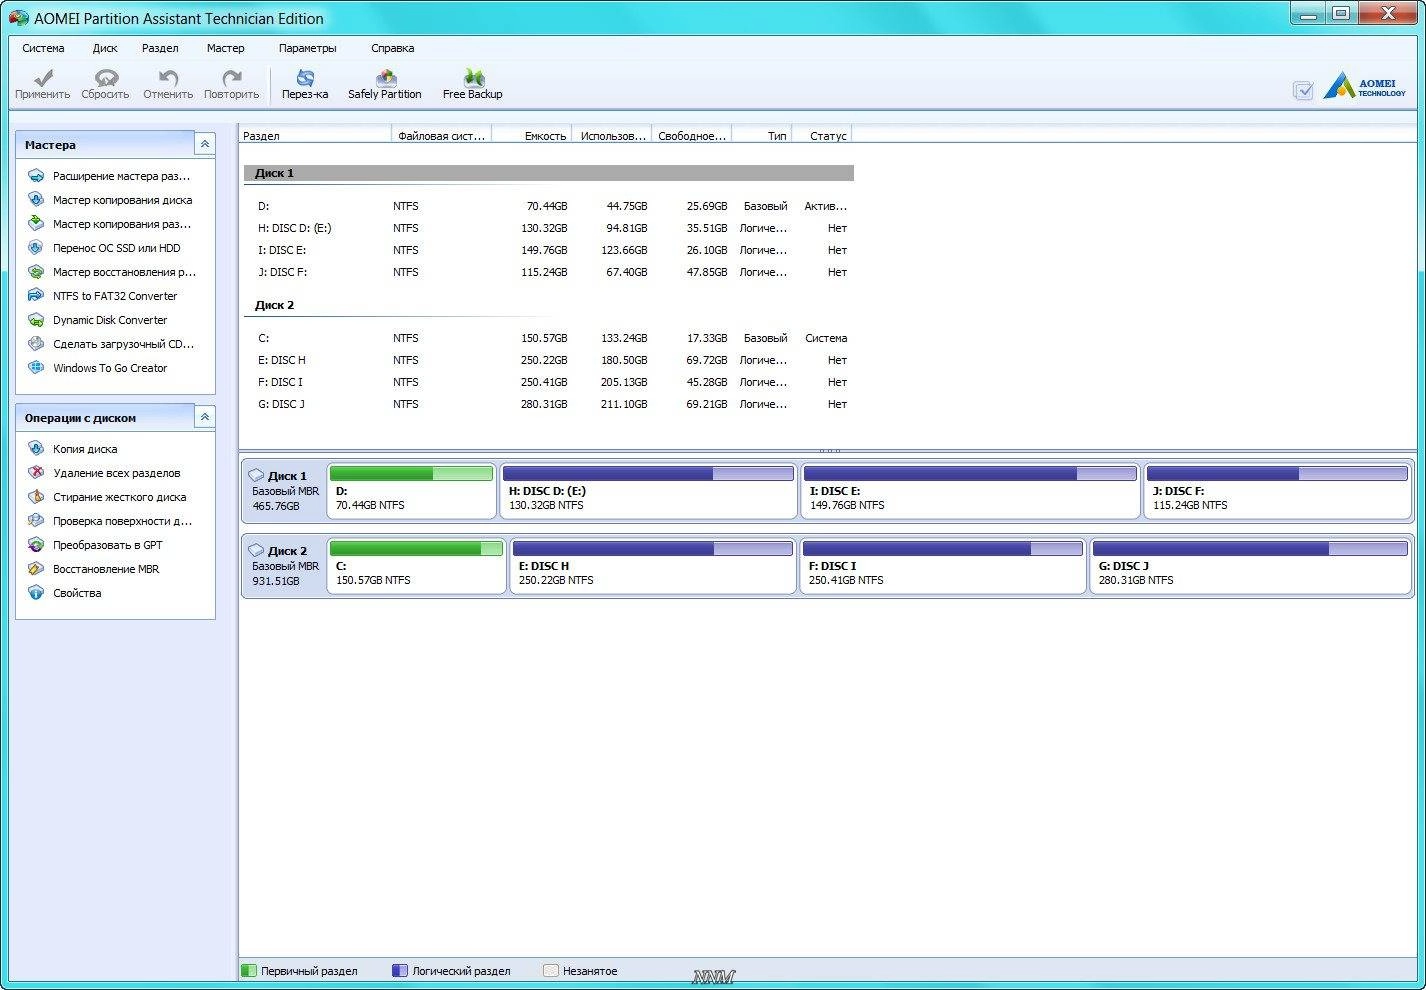Click the Тип column header
Screen dimensions: 1426x990
762,135
